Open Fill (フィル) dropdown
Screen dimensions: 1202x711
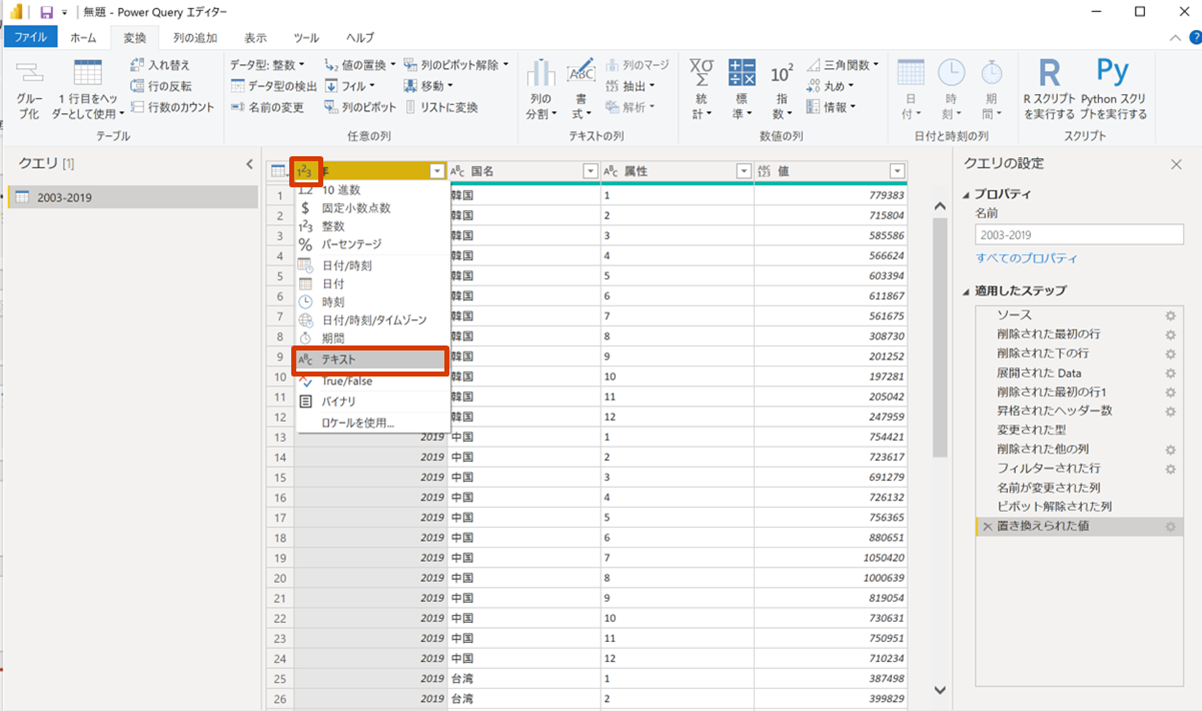(x=350, y=86)
